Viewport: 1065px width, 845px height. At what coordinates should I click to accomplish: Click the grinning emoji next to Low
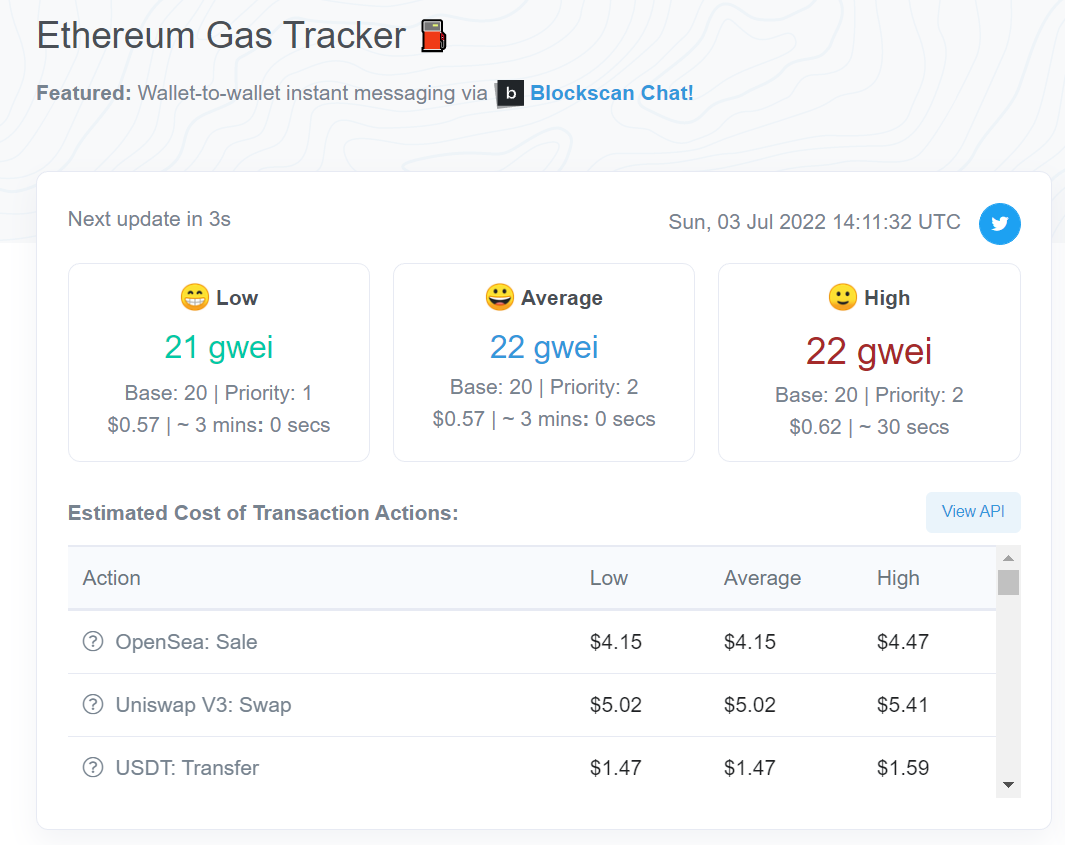tap(194, 297)
